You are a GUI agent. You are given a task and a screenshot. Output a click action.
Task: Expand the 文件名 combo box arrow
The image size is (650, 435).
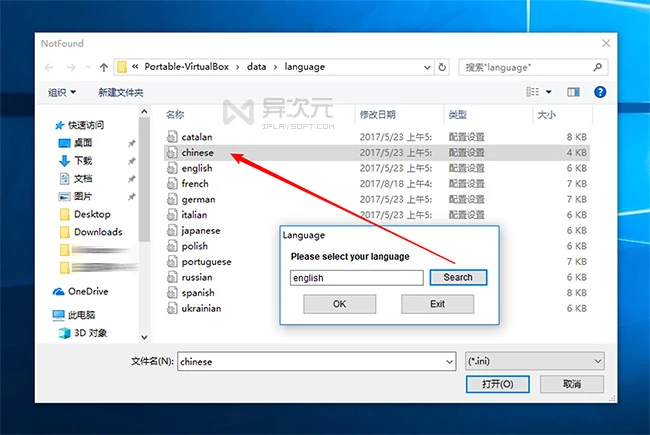coord(449,362)
